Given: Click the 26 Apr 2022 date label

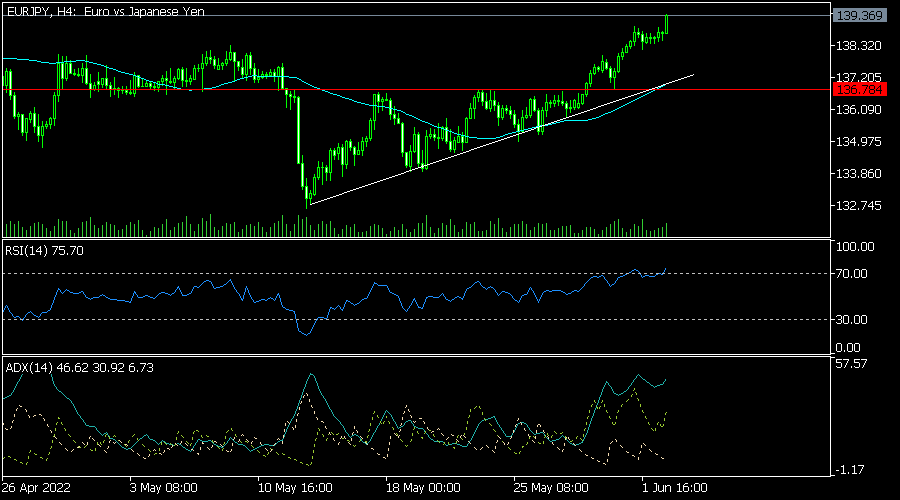Looking at the screenshot, I should coord(36,488).
